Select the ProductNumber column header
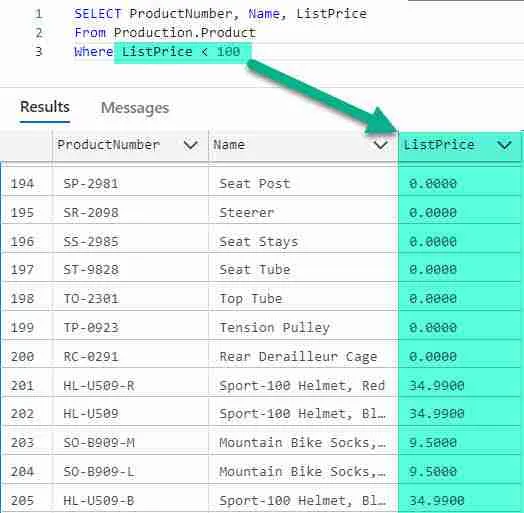The height and width of the screenshot is (513, 524). pyautogui.click(x=130, y=145)
